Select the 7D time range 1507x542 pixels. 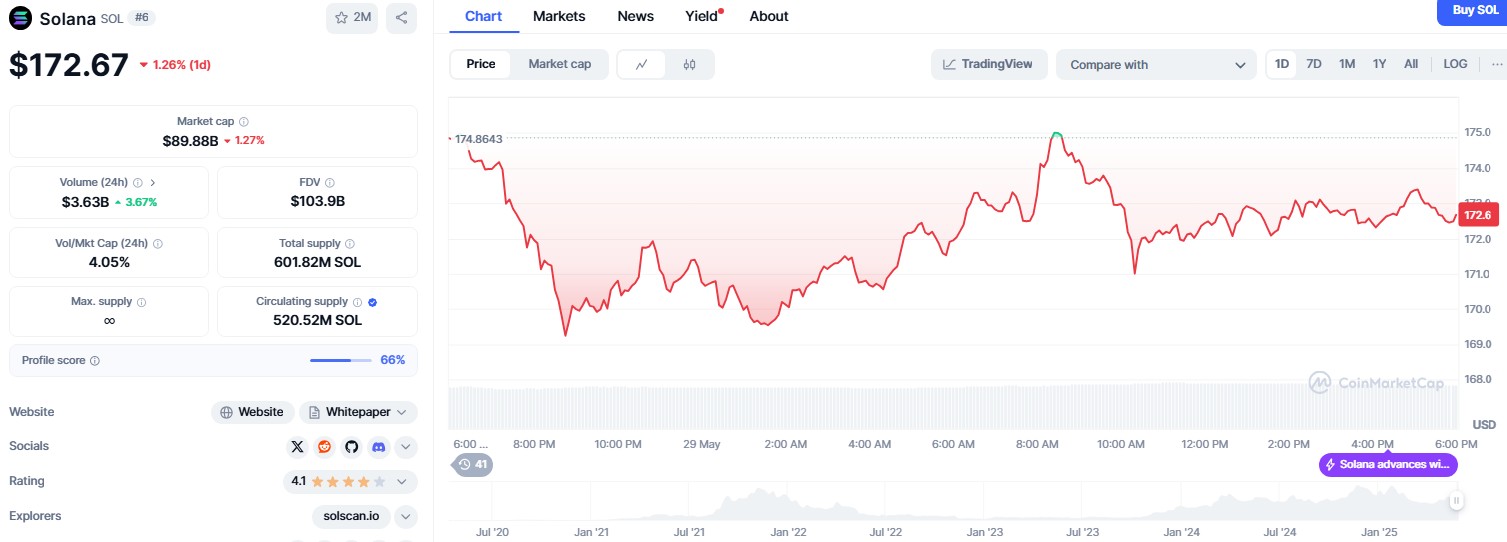point(1314,64)
